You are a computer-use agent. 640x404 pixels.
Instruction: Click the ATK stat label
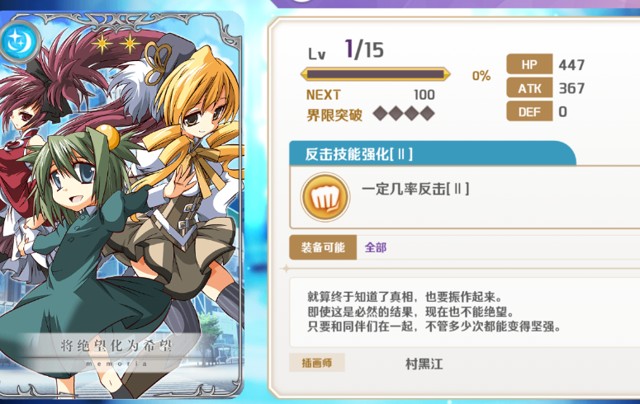tap(529, 88)
